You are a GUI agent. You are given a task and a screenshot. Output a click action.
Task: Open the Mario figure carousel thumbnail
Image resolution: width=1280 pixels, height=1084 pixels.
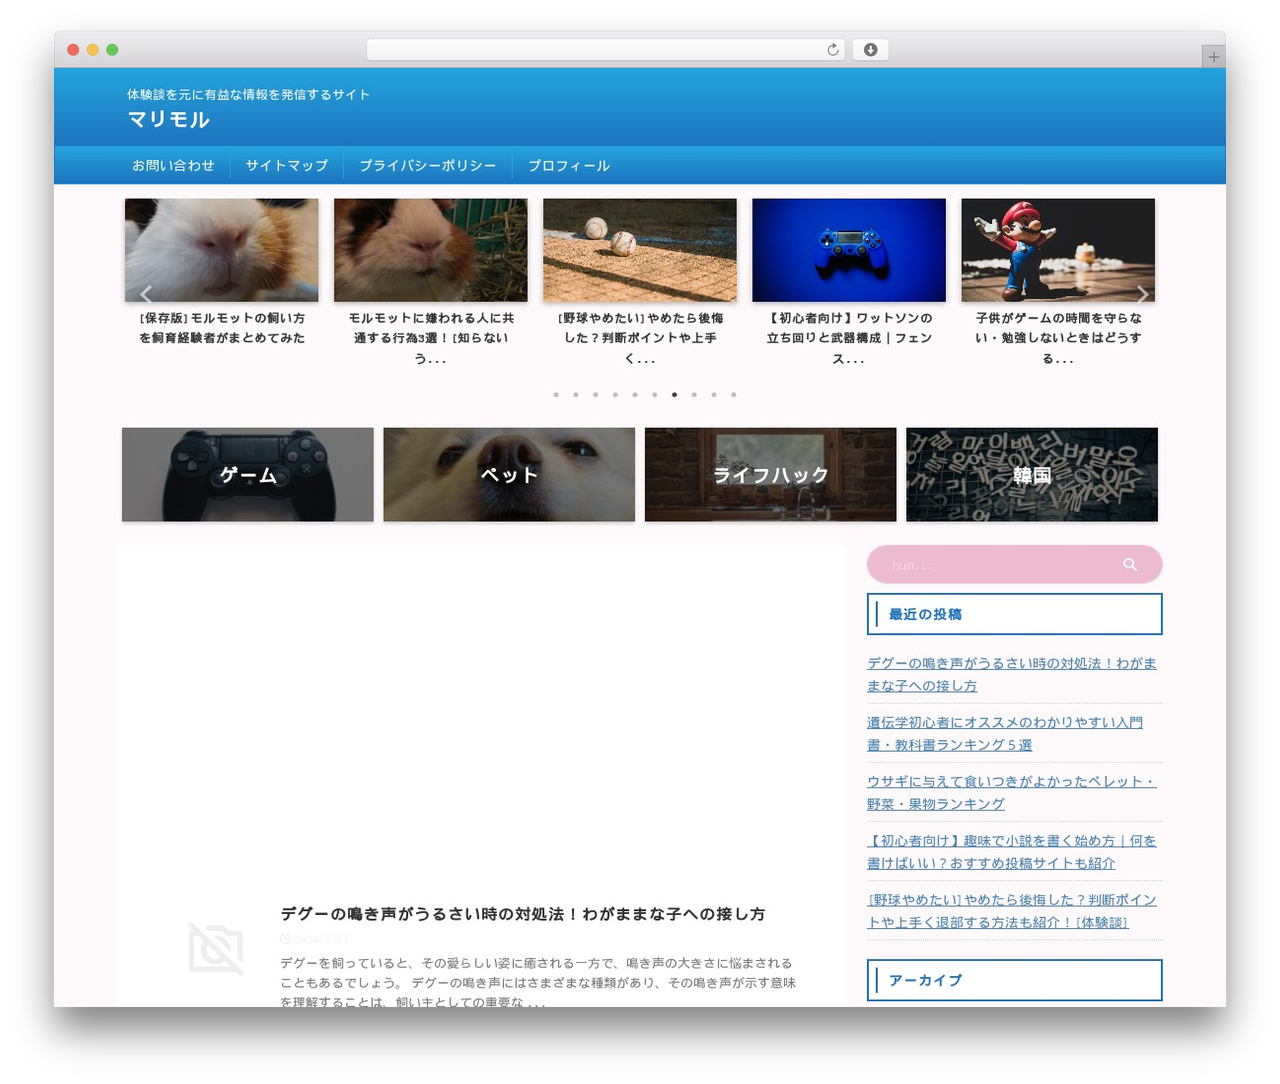point(1058,250)
